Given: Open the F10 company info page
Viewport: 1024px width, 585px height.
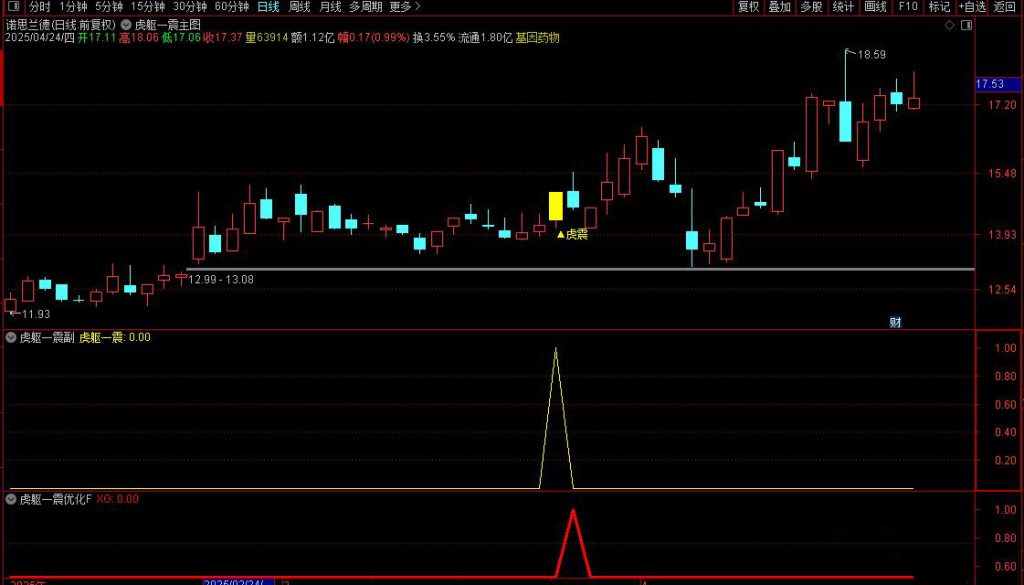Looking at the screenshot, I should (907, 6).
